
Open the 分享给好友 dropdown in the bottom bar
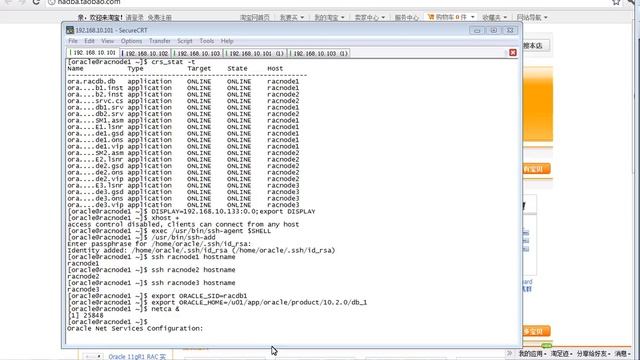tap(593, 353)
